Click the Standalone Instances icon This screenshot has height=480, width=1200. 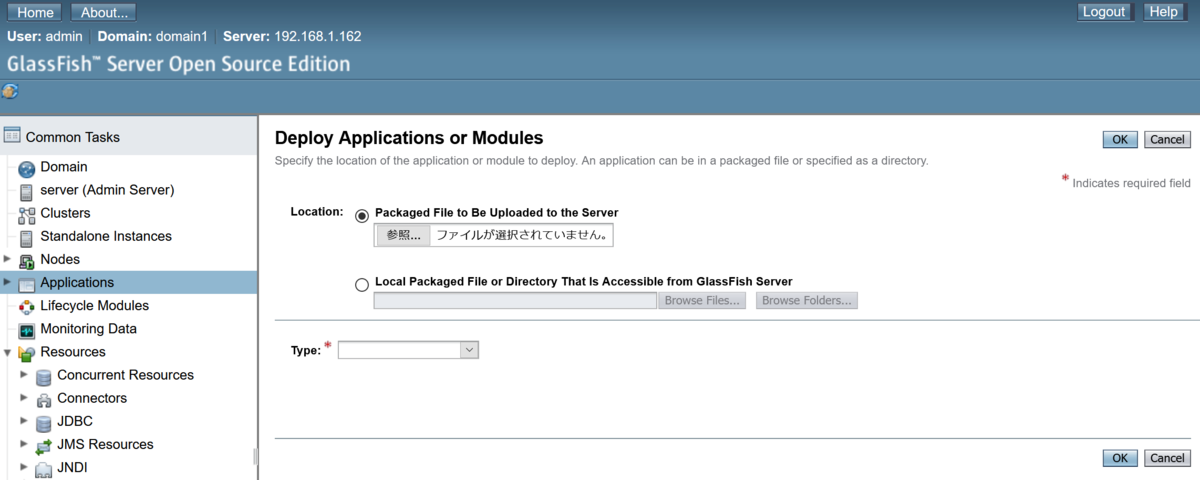tap(27, 237)
